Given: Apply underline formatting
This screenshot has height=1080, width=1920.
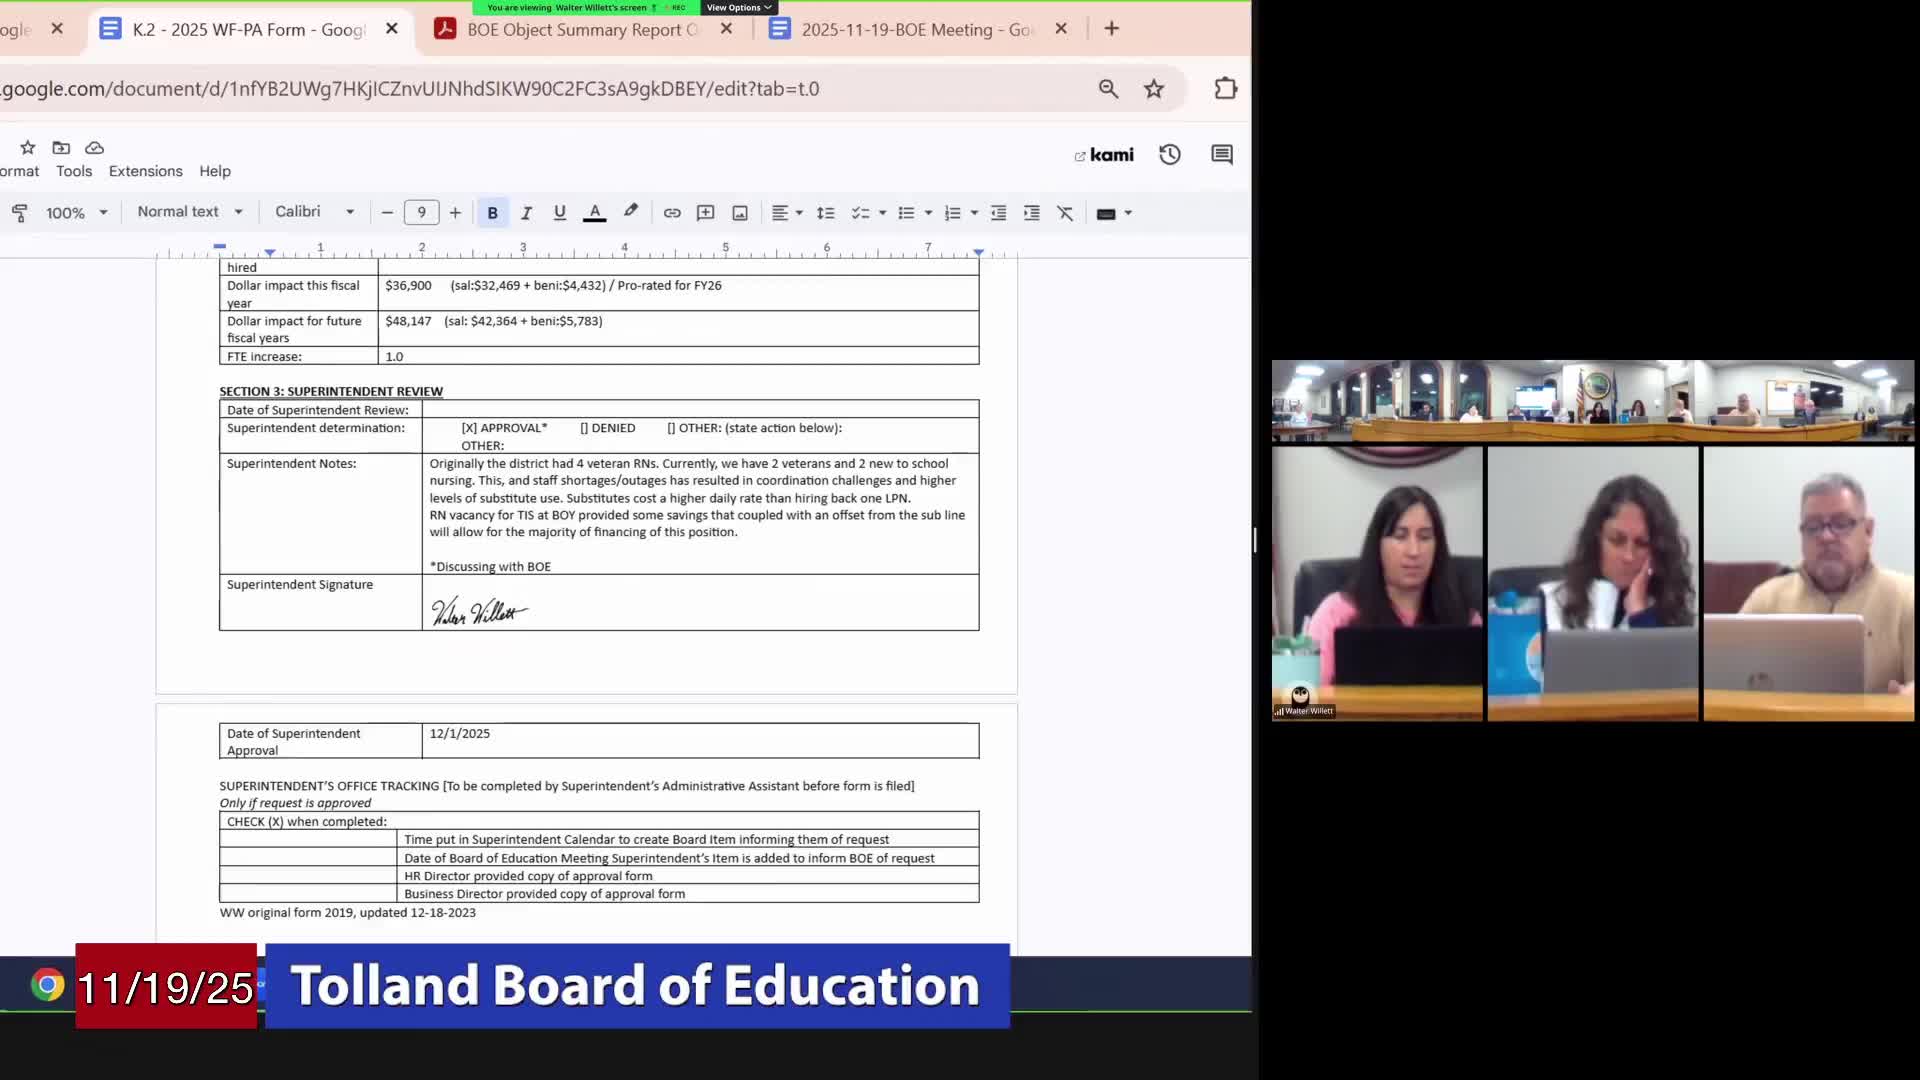Looking at the screenshot, I should pyautogui.click(x=559, y=212).
